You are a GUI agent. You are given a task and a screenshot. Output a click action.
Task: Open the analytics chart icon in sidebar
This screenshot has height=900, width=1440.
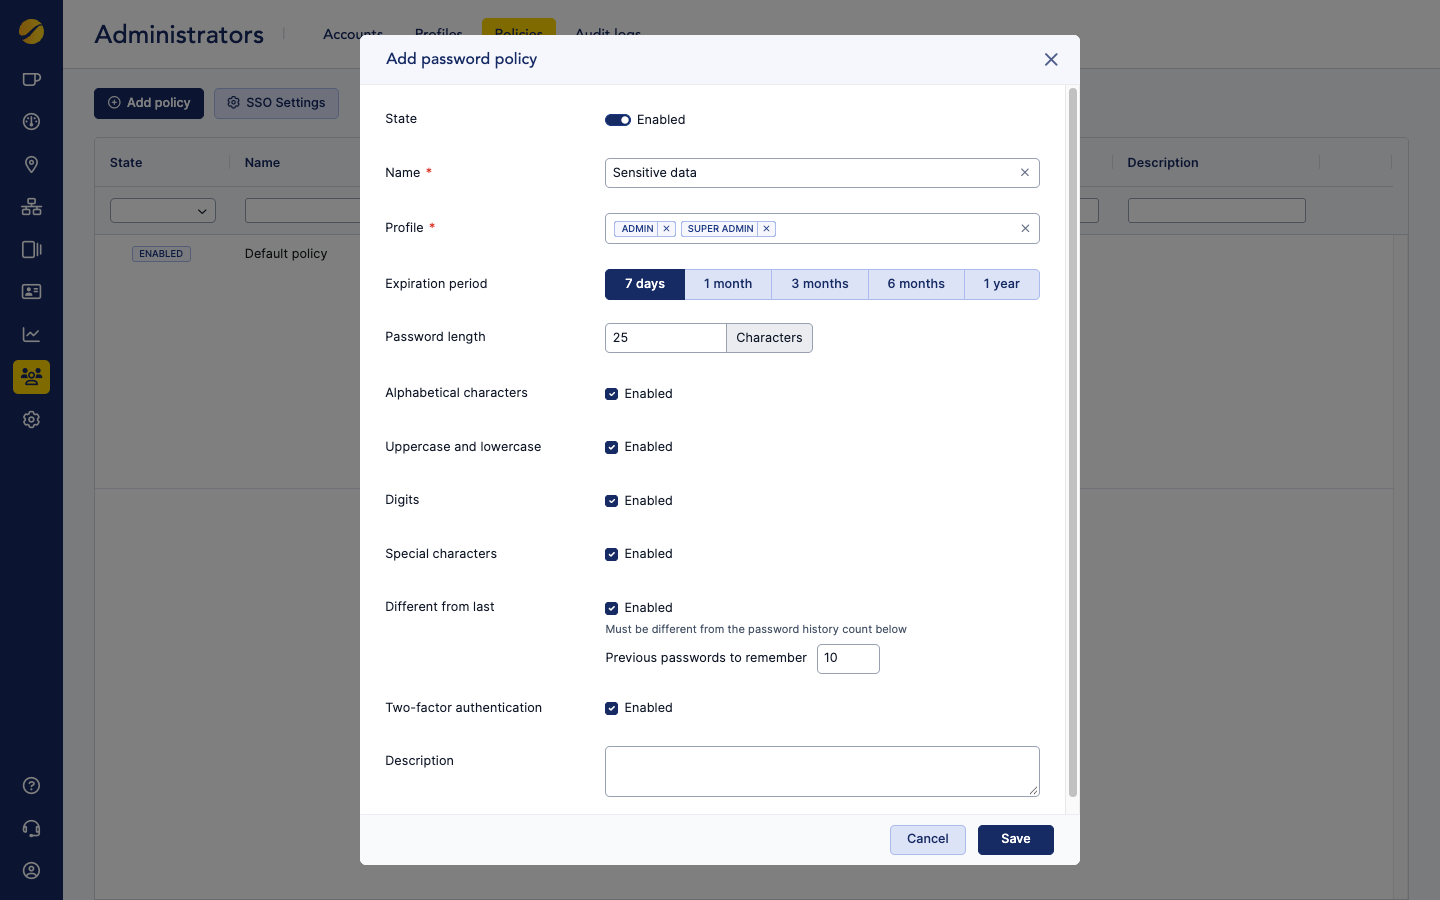point(31,334)
